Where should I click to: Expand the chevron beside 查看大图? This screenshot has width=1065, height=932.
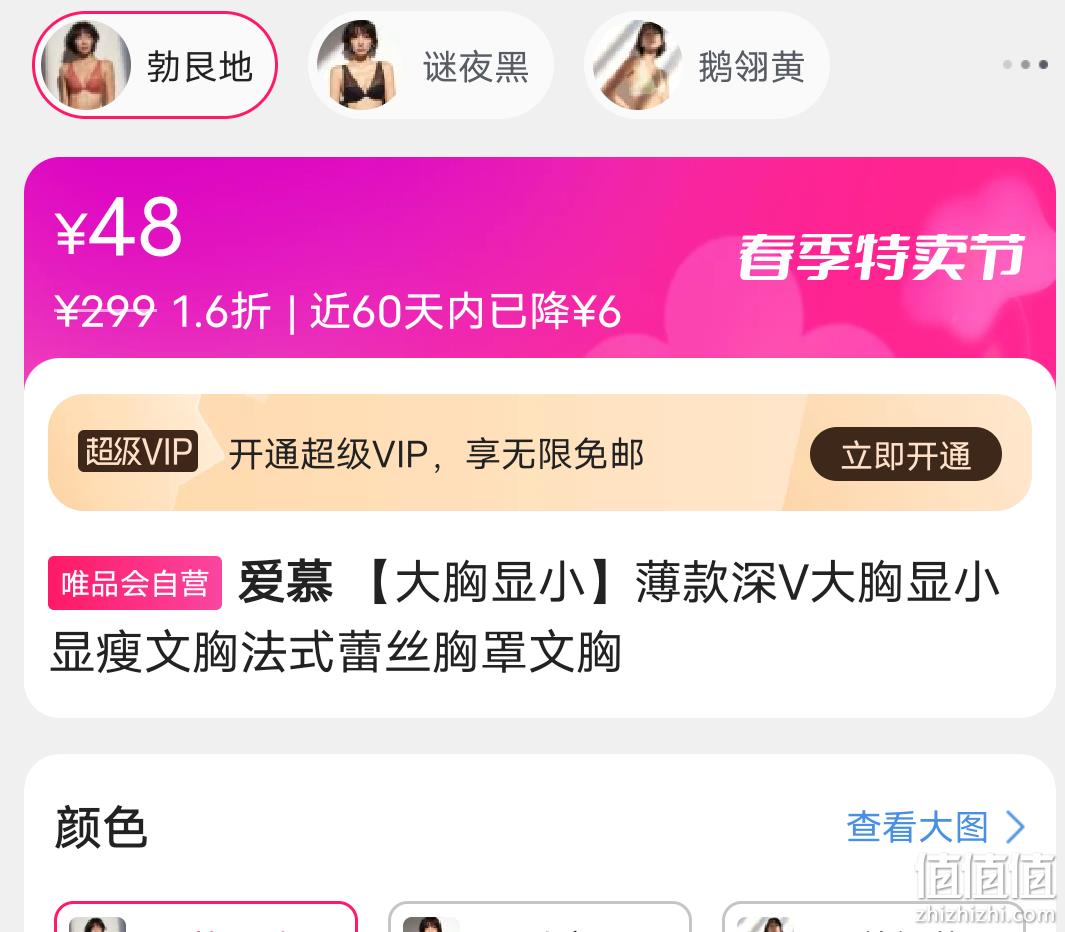[1015, 827]
